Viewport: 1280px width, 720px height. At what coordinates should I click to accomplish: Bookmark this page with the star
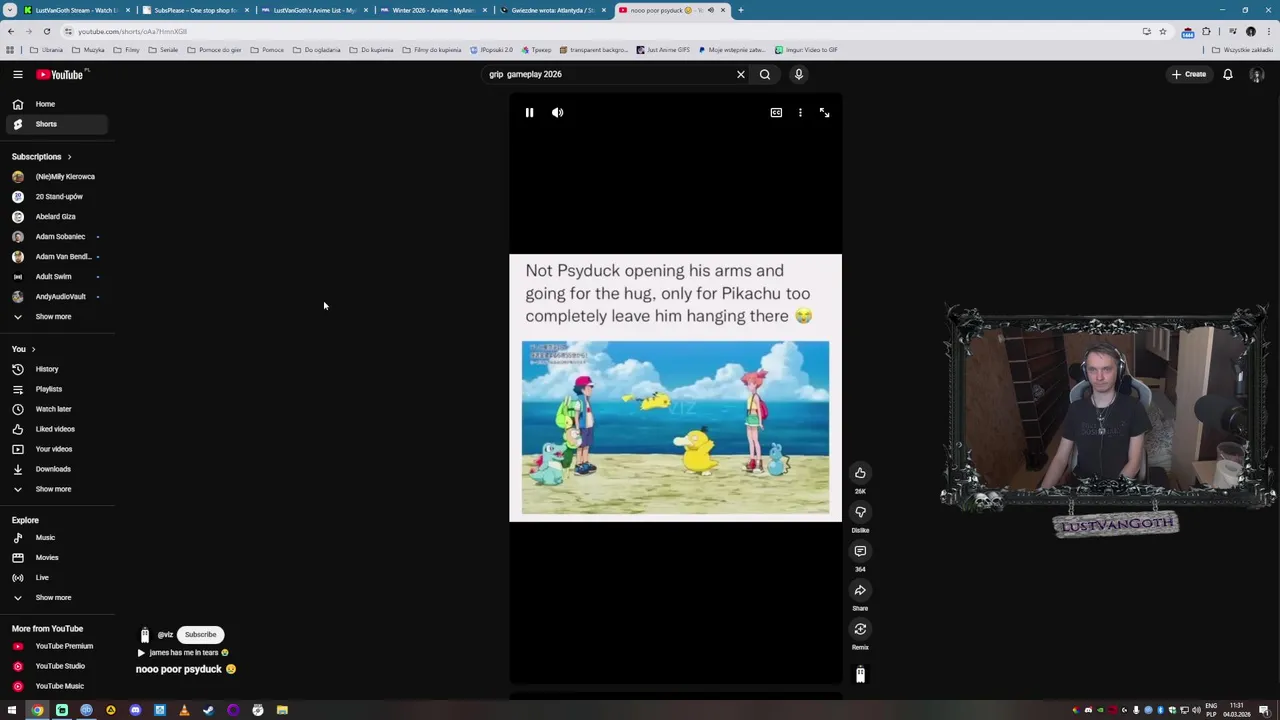[x=1162, y=31]
